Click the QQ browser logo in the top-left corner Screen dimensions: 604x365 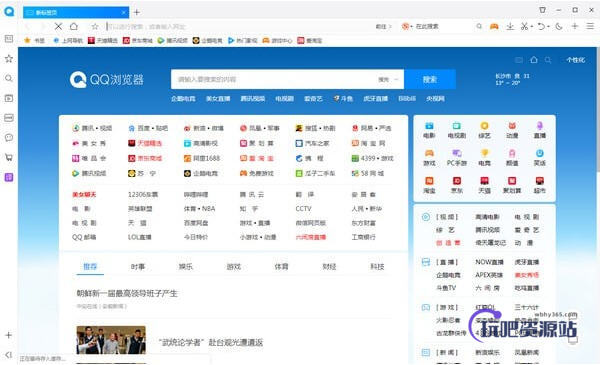click(x=9, y=11)
